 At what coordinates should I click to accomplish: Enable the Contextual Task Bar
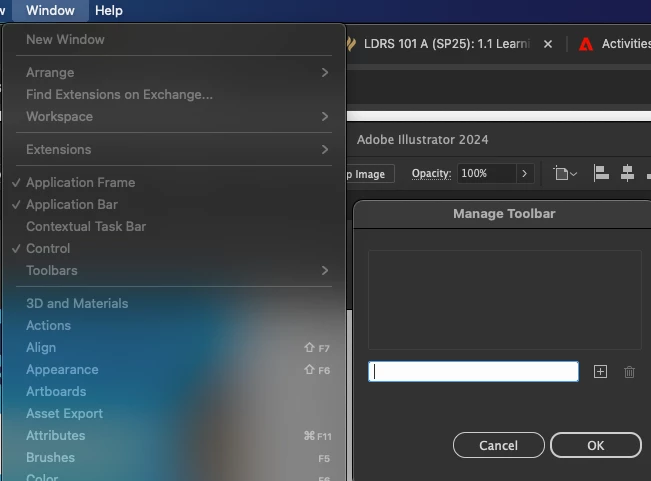pyautogui.click(x=174, y=227)
